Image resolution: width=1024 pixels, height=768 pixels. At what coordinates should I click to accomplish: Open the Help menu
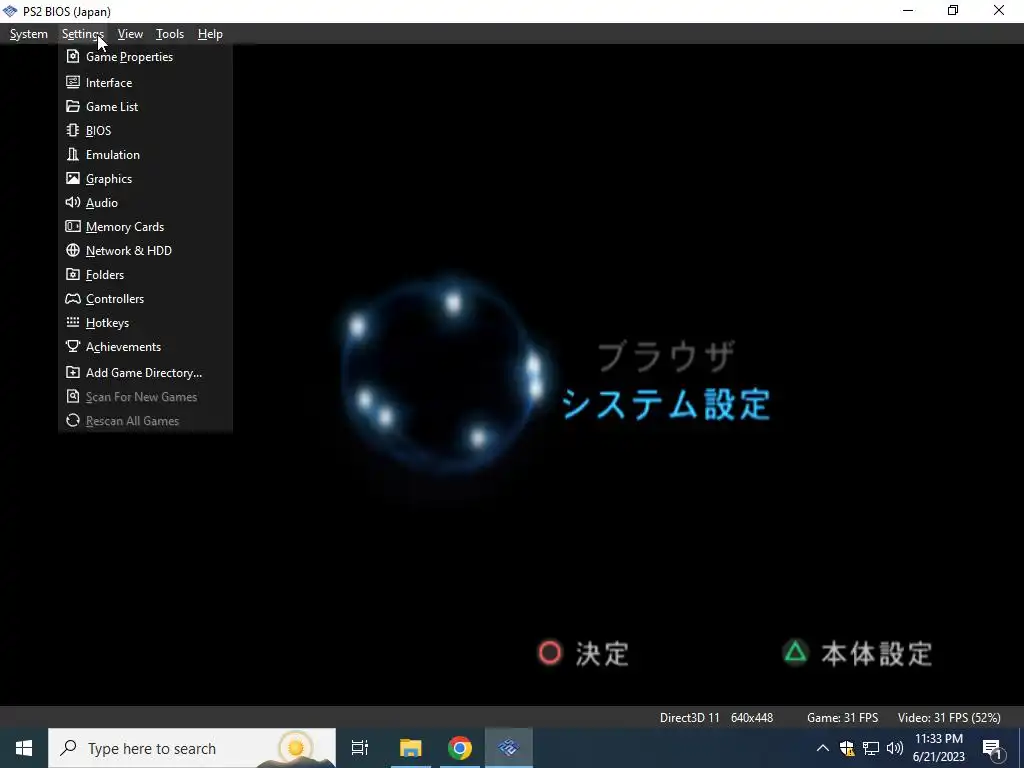210,34
